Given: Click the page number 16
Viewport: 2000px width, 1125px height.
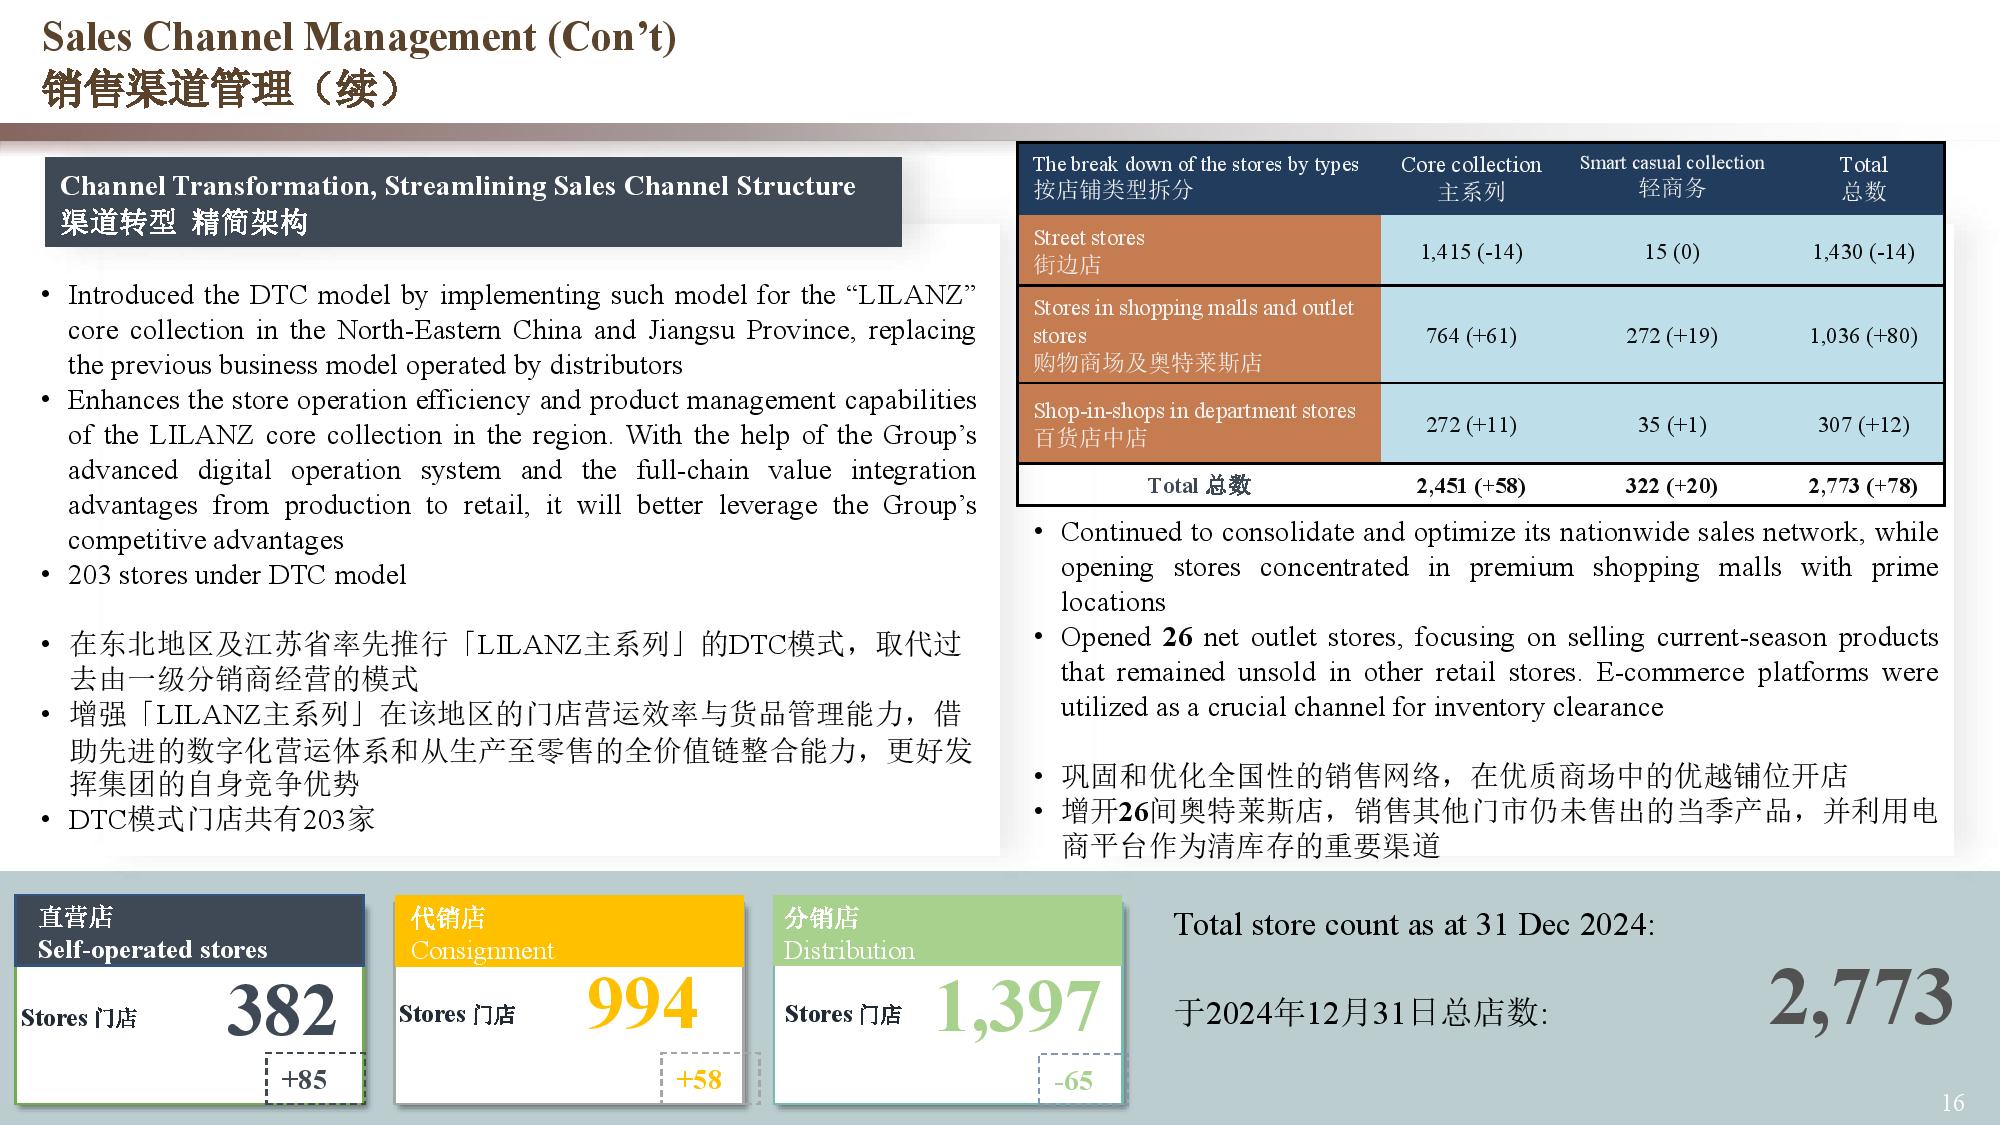Looking at the screenshot, I should [x=1952, y=1103].
